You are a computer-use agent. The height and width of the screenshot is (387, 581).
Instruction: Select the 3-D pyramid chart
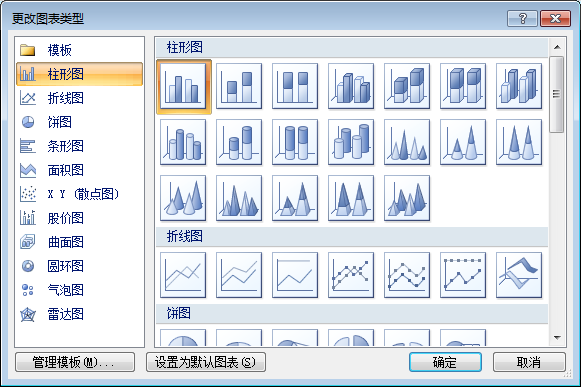pyautogui.click(x=407, y=198)
